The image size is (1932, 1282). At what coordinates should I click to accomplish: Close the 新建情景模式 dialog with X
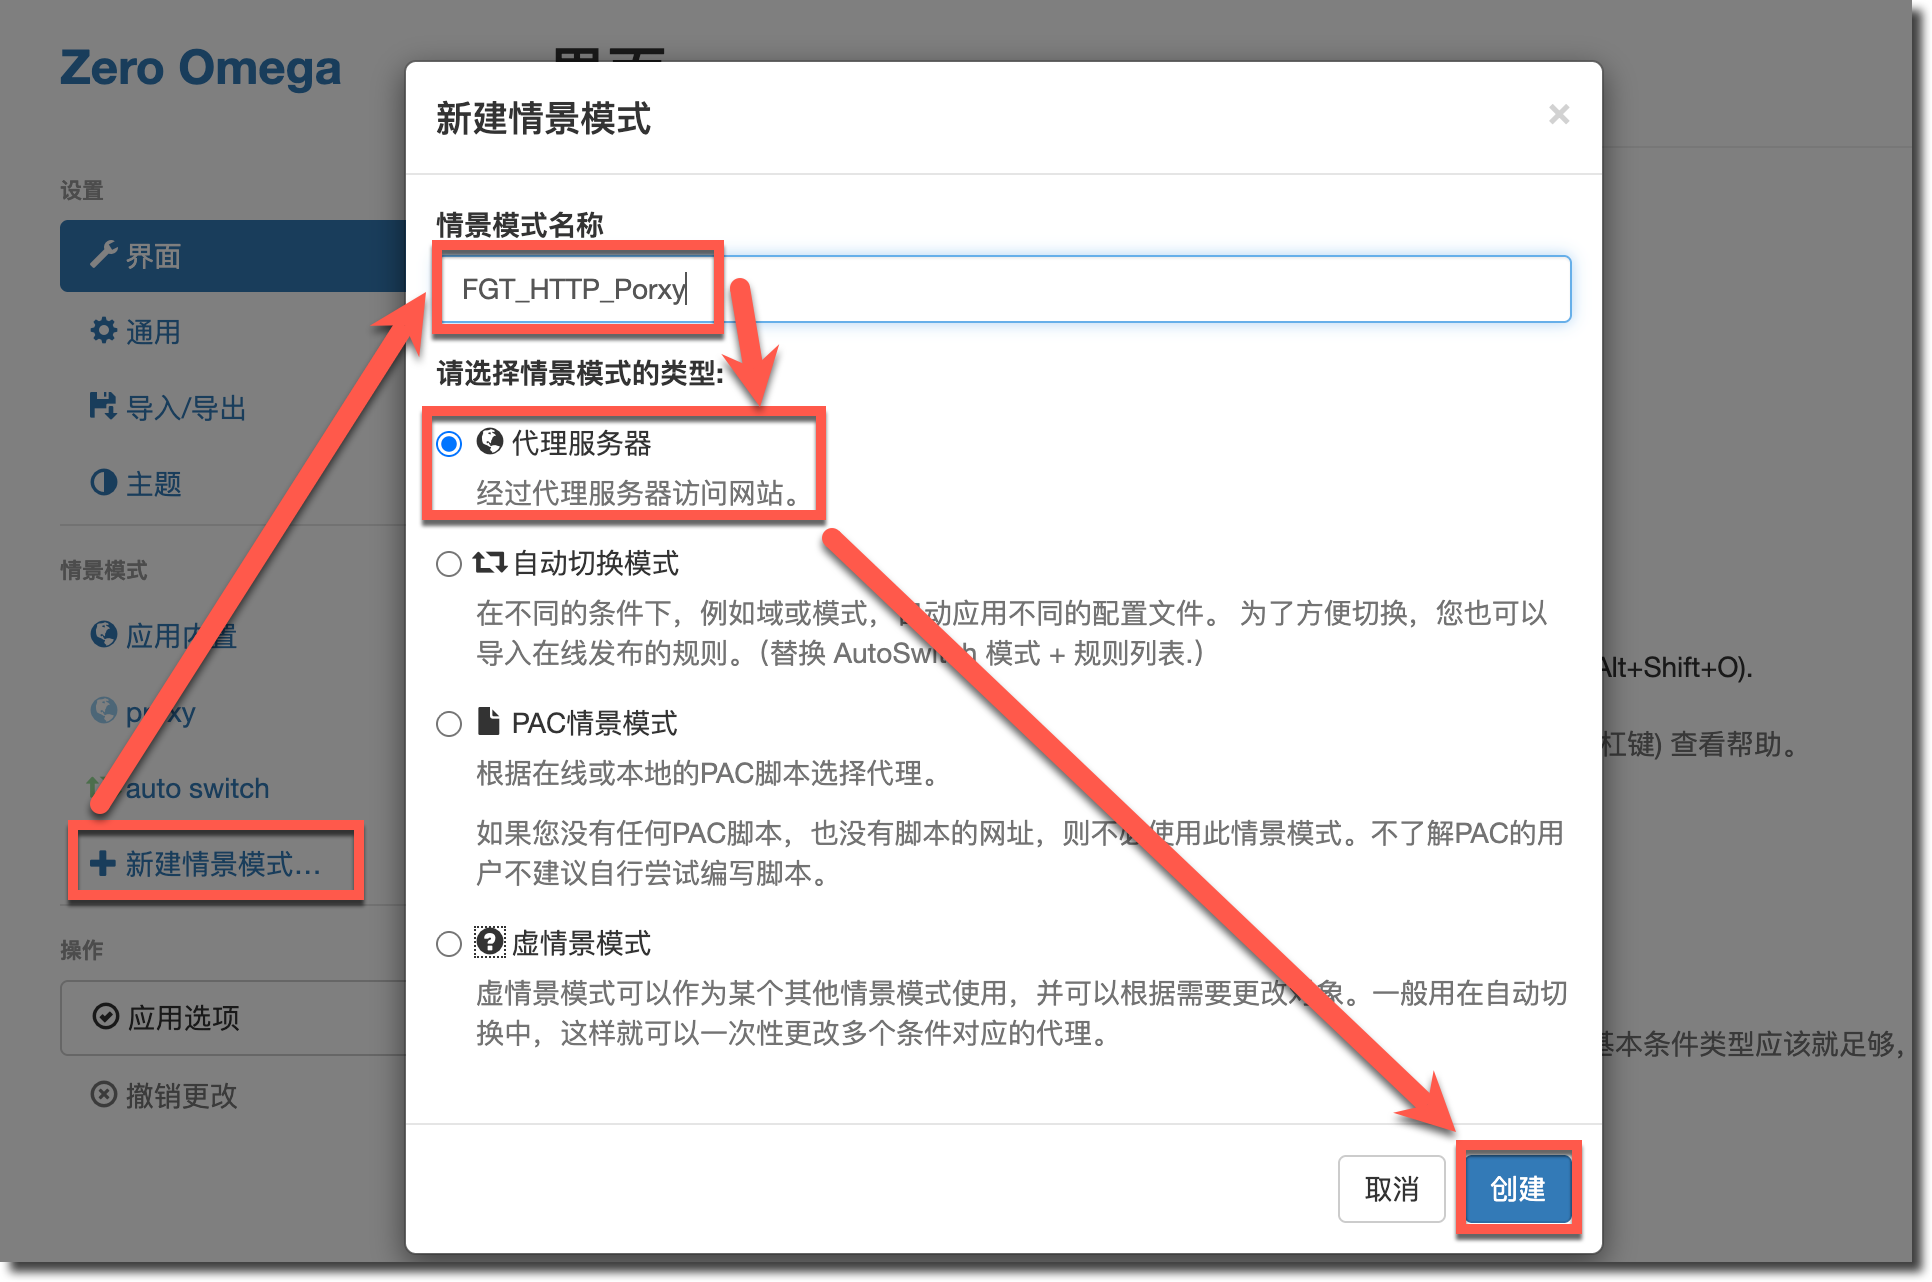point(1558,115)
